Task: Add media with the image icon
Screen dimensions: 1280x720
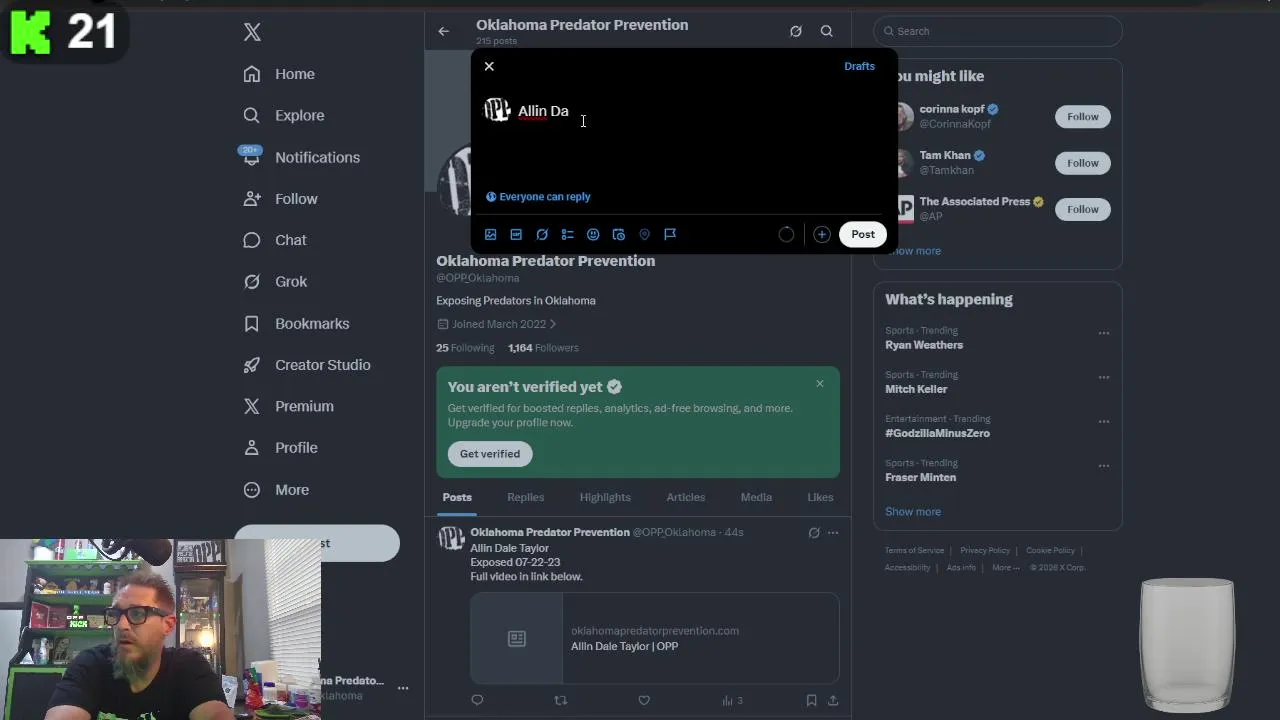Action: tap(491, 234)
